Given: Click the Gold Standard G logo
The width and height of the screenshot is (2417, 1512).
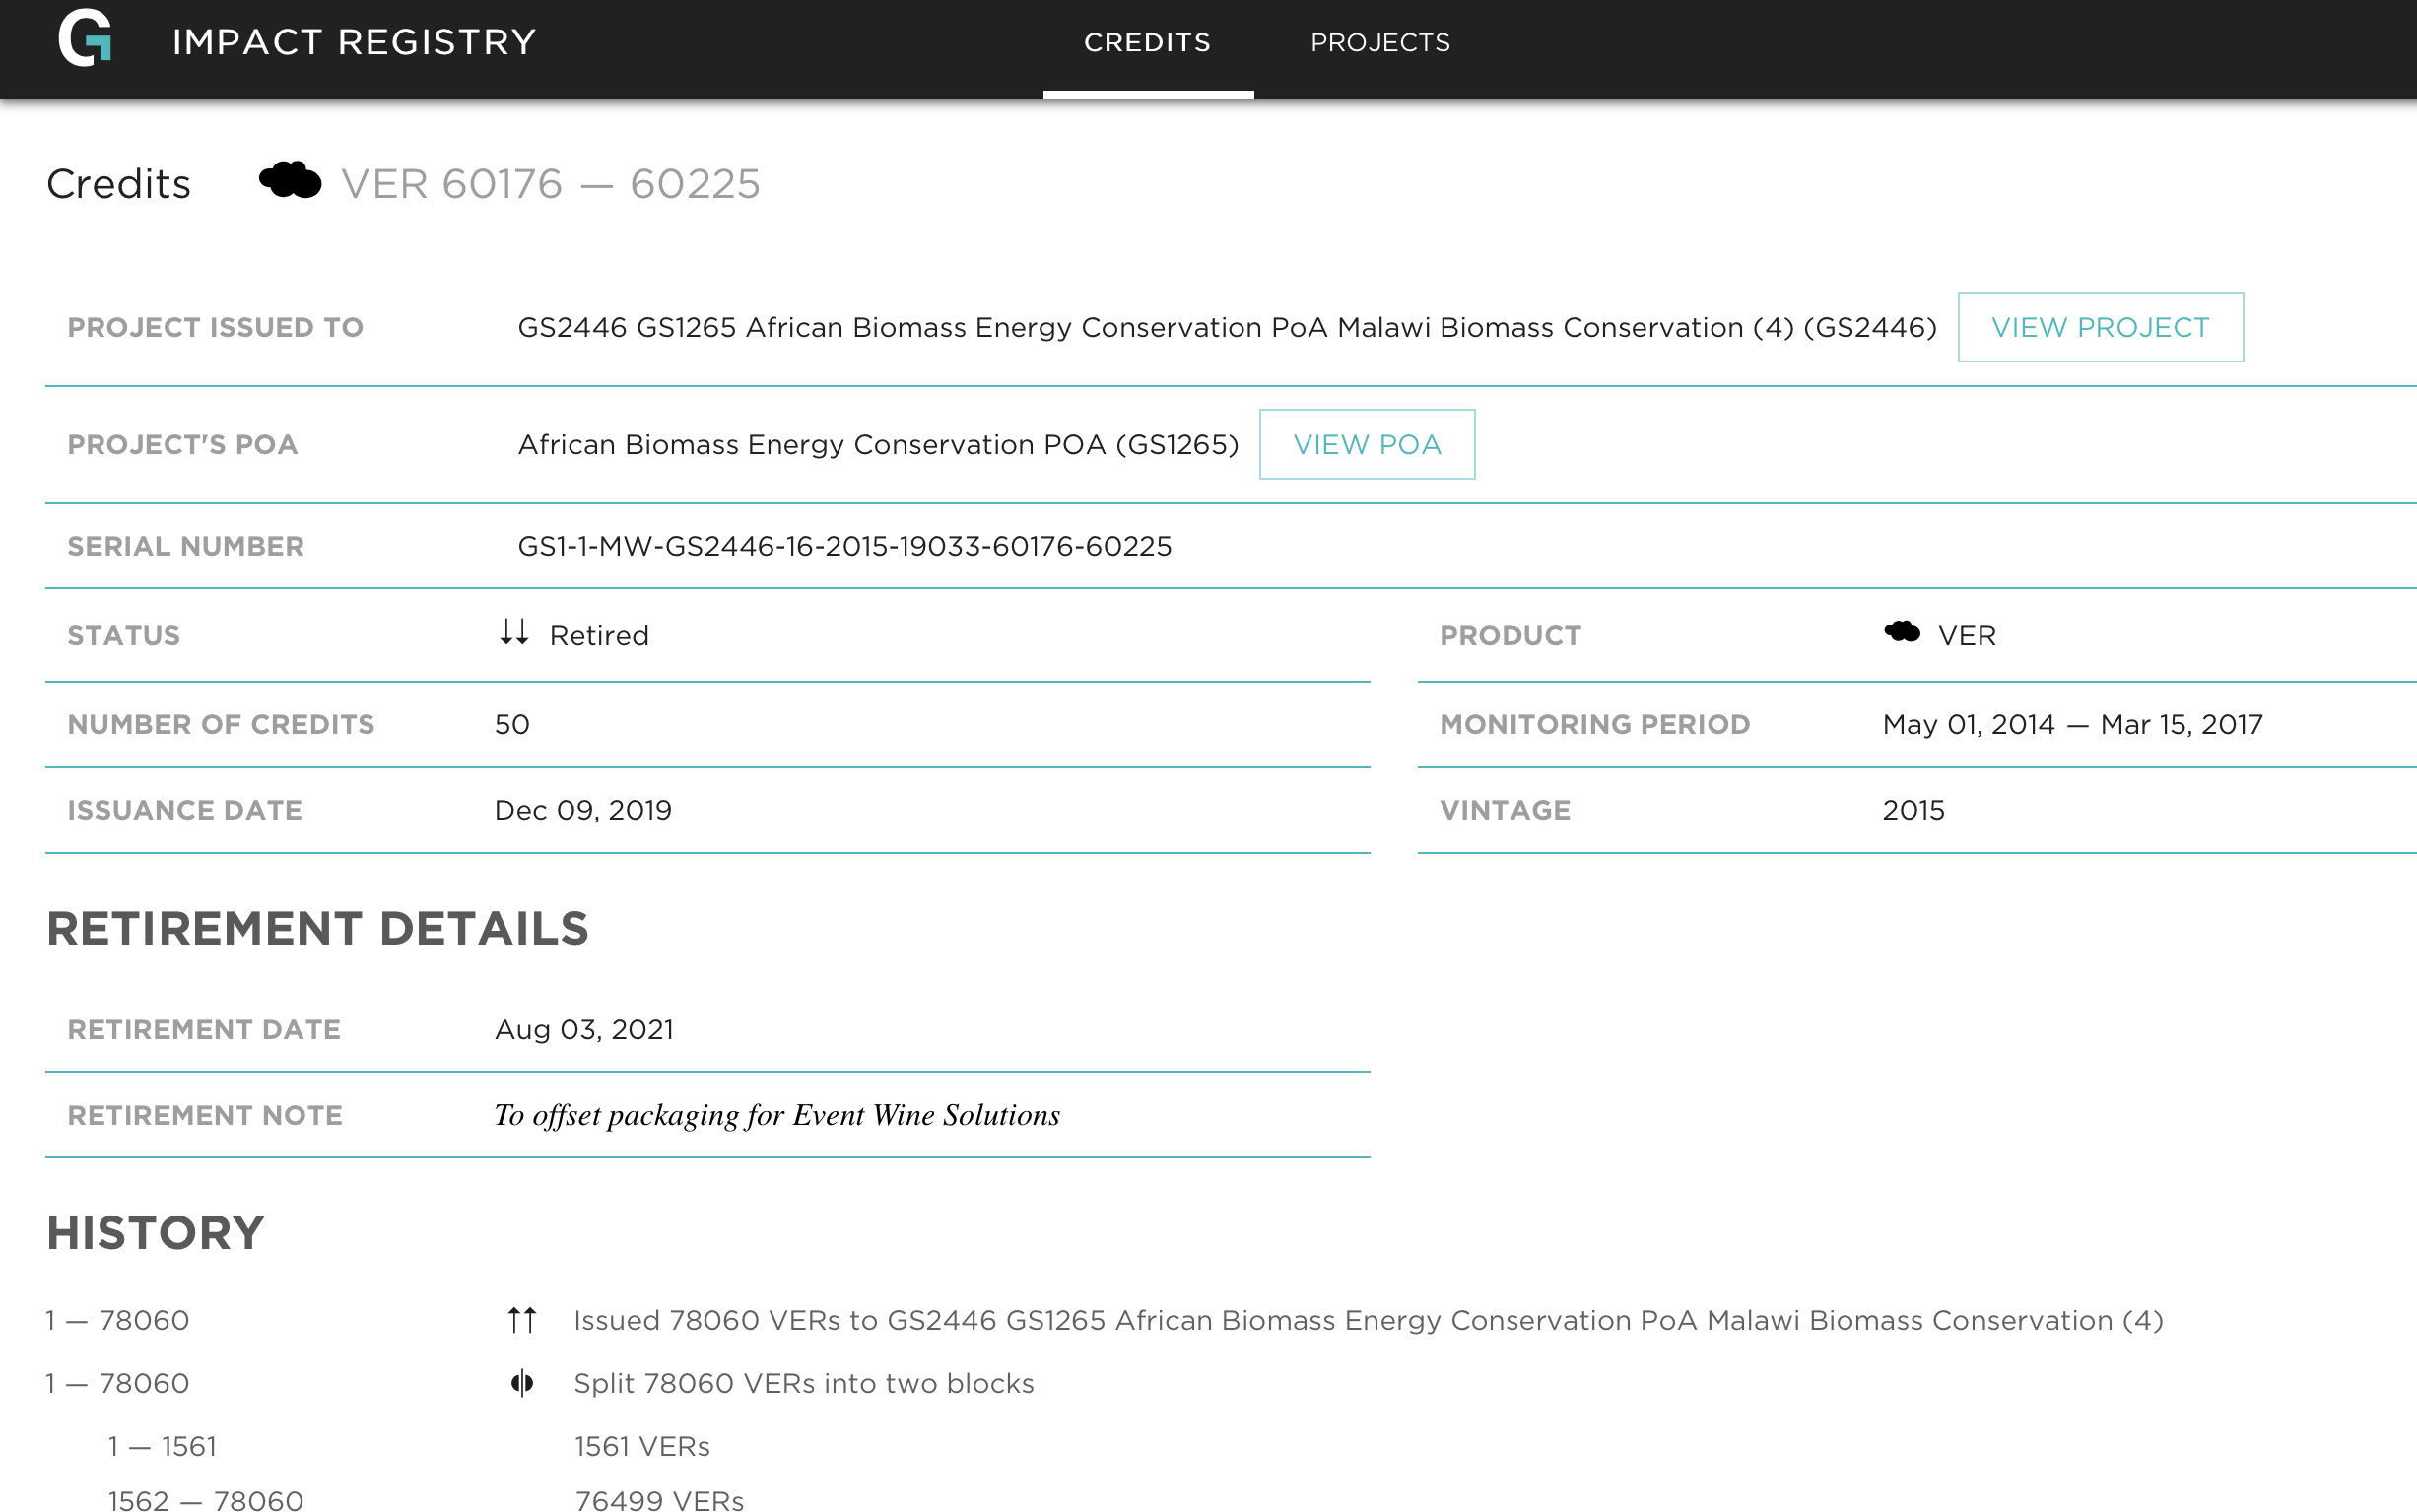Looking at the screenshot, I should (85, 39).
